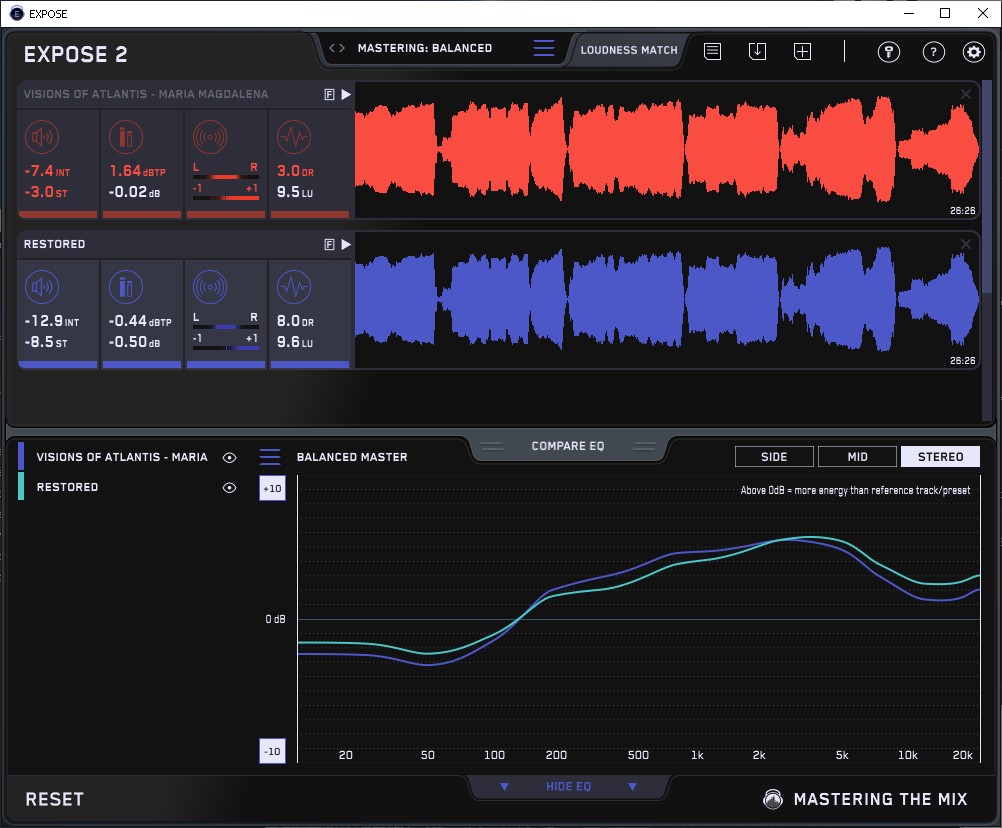Click the file icon on Visions of Atlantis track
The height and width of the screenshot is (828, 1002).
pyautogui.click(x=330, y=95)
